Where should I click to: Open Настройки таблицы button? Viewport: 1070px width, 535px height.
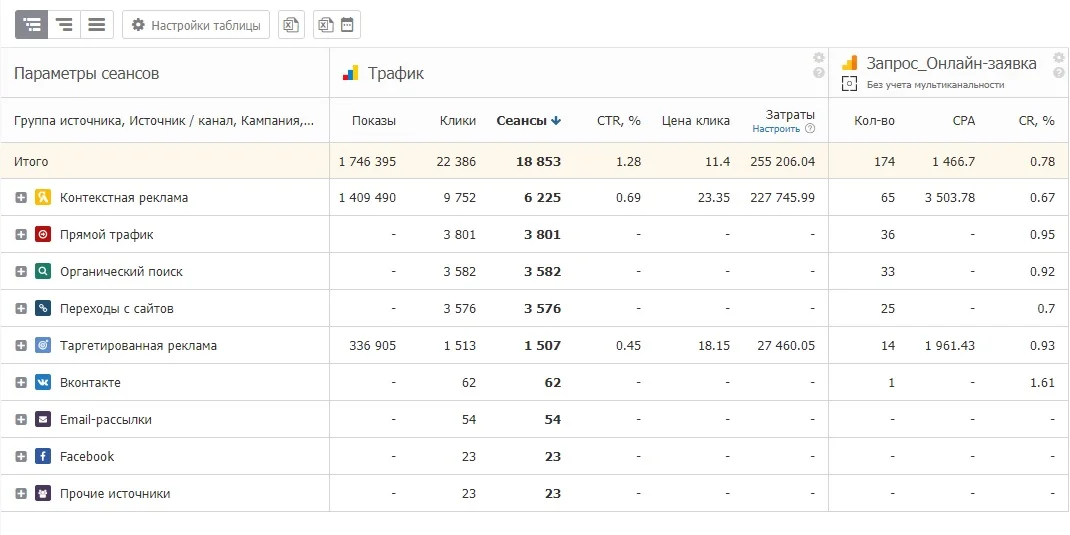coord(196,25)
